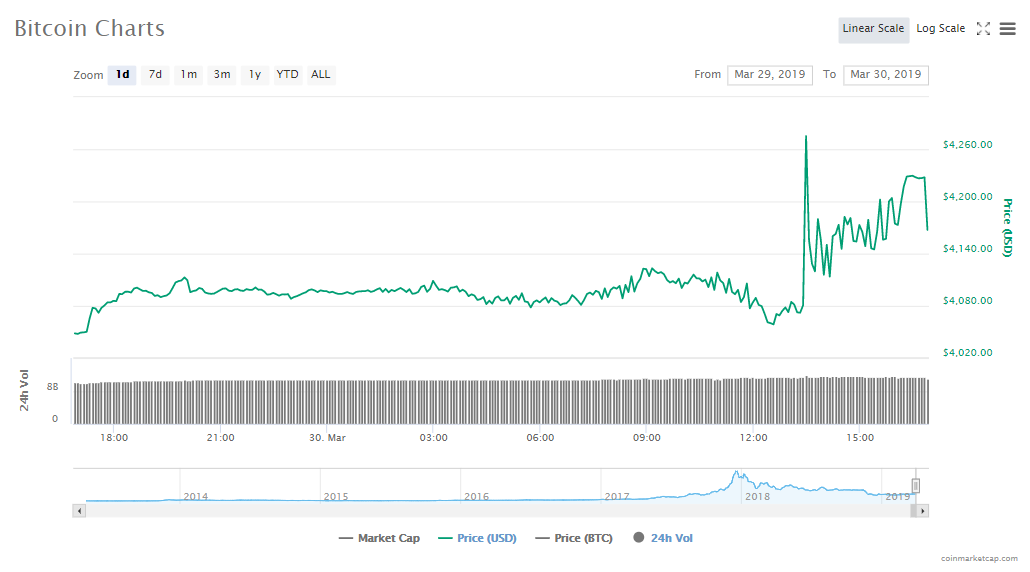
Task: Choose the 1y zoom option
Action: 255,75
